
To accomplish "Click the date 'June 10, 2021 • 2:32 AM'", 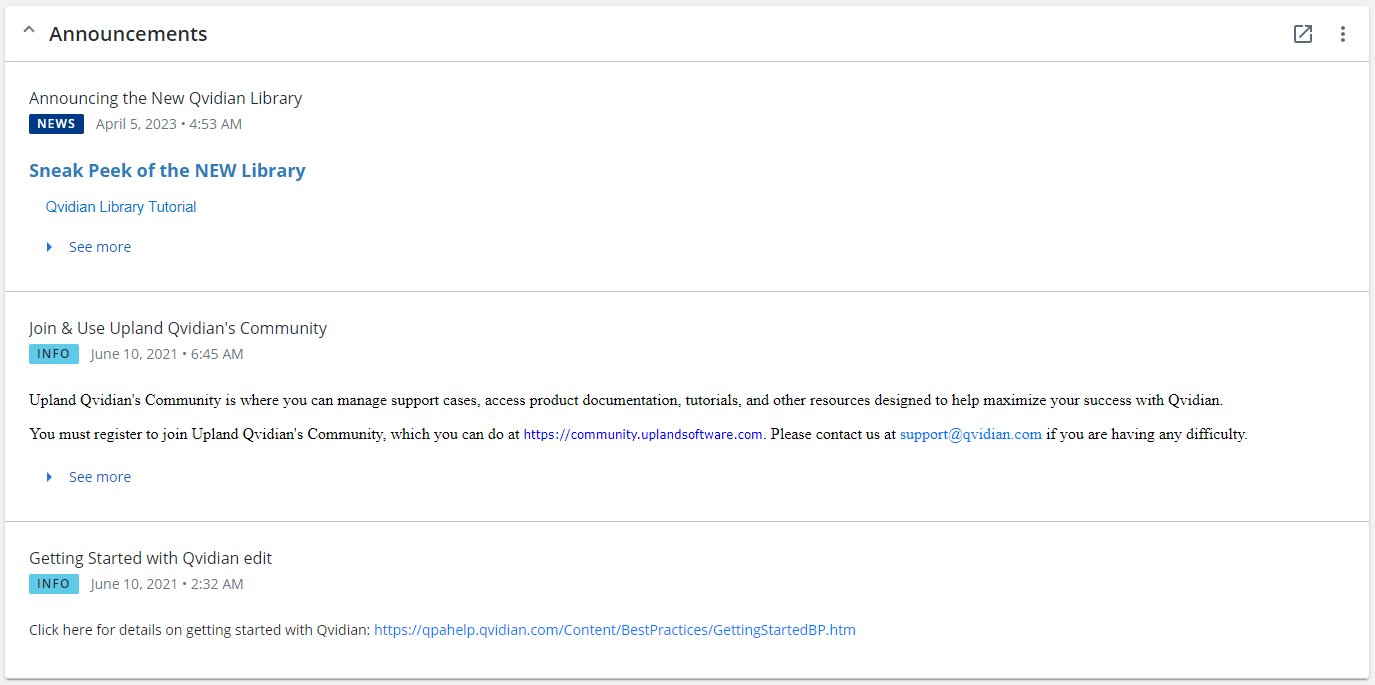I will coord(167,584).
